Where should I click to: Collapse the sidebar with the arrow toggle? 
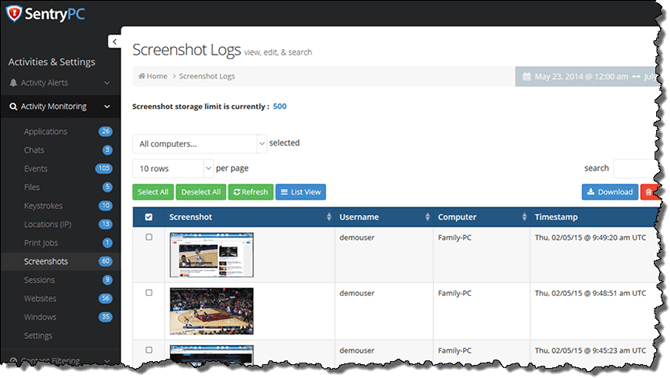114,41
